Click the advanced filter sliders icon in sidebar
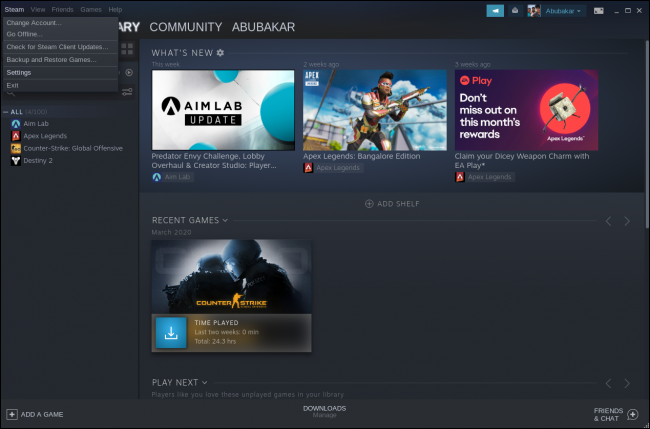The height and width of the screenshot is (429, 650). 128,91
